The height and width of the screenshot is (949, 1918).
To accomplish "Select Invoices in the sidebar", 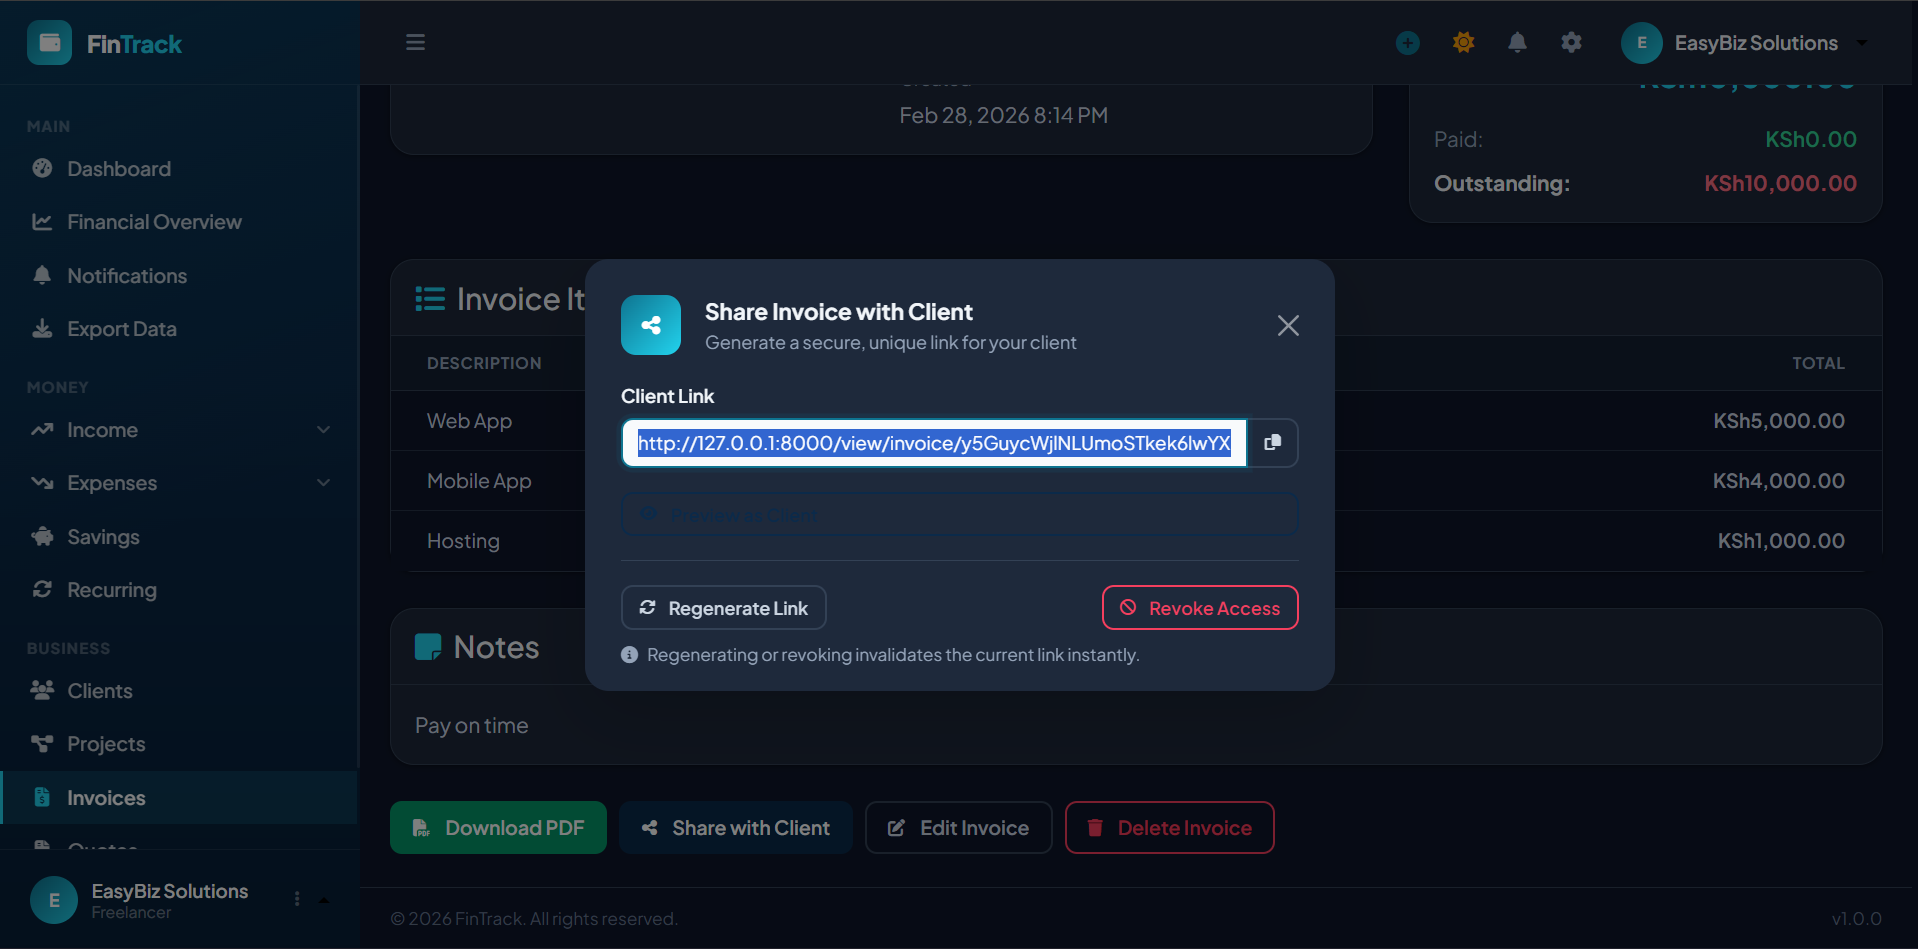I will pyautogui.click(x=105, y=797).
